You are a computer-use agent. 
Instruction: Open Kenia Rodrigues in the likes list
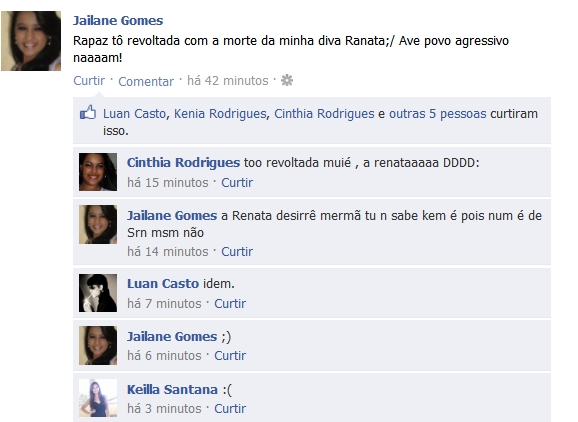pyautogui.click(x=220, y=114)
